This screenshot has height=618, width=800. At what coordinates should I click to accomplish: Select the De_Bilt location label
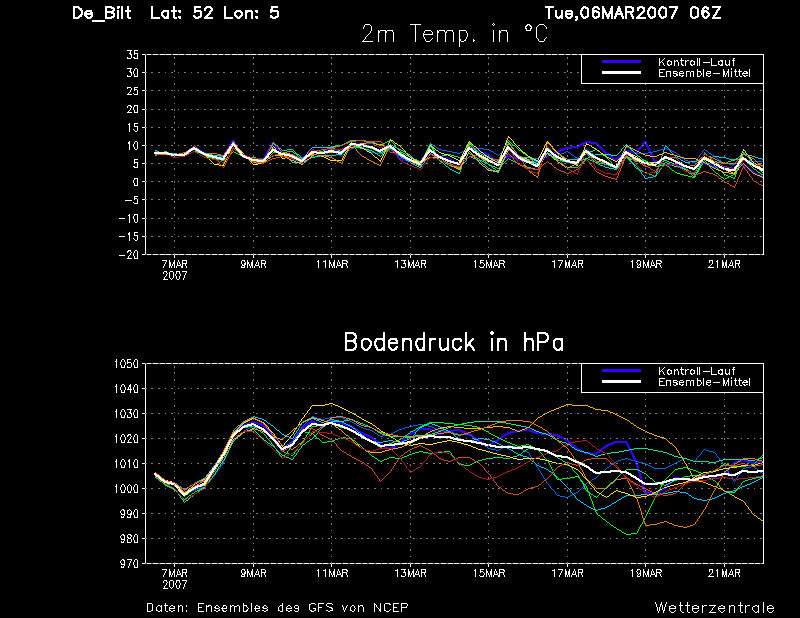point(104,13)
